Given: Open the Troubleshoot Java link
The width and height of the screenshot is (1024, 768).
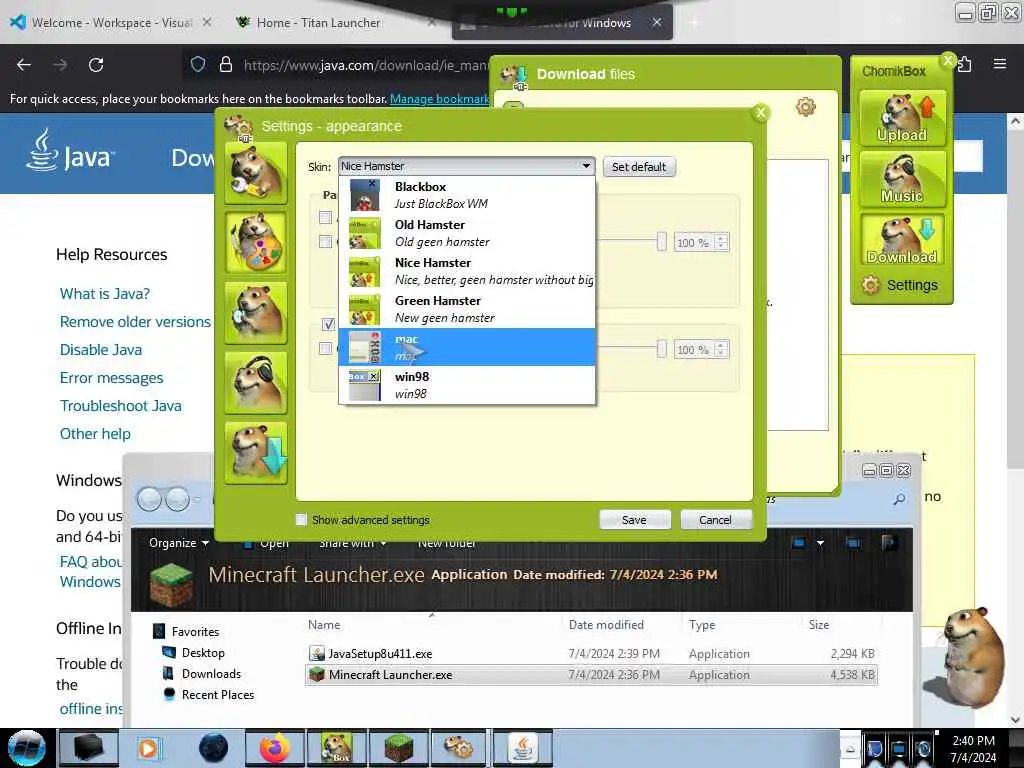Looking at the screenshot, I should point(121,406).
